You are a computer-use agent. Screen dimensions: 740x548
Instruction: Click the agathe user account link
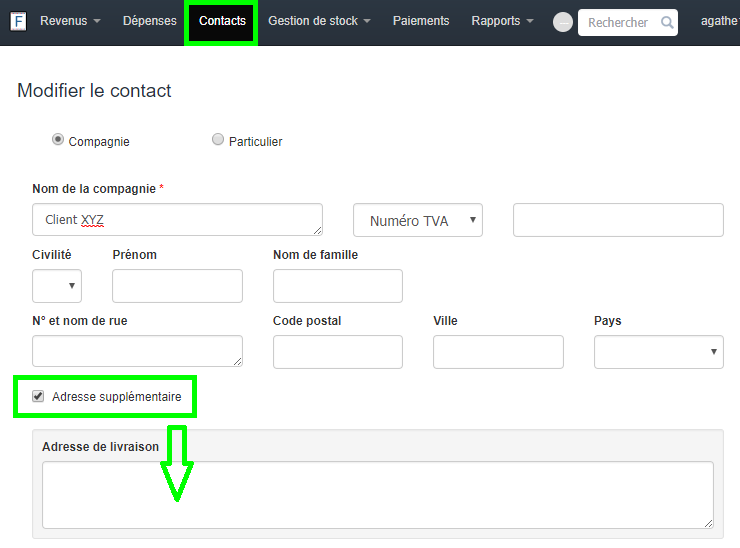pyautogui.click(x=720, y=21)
